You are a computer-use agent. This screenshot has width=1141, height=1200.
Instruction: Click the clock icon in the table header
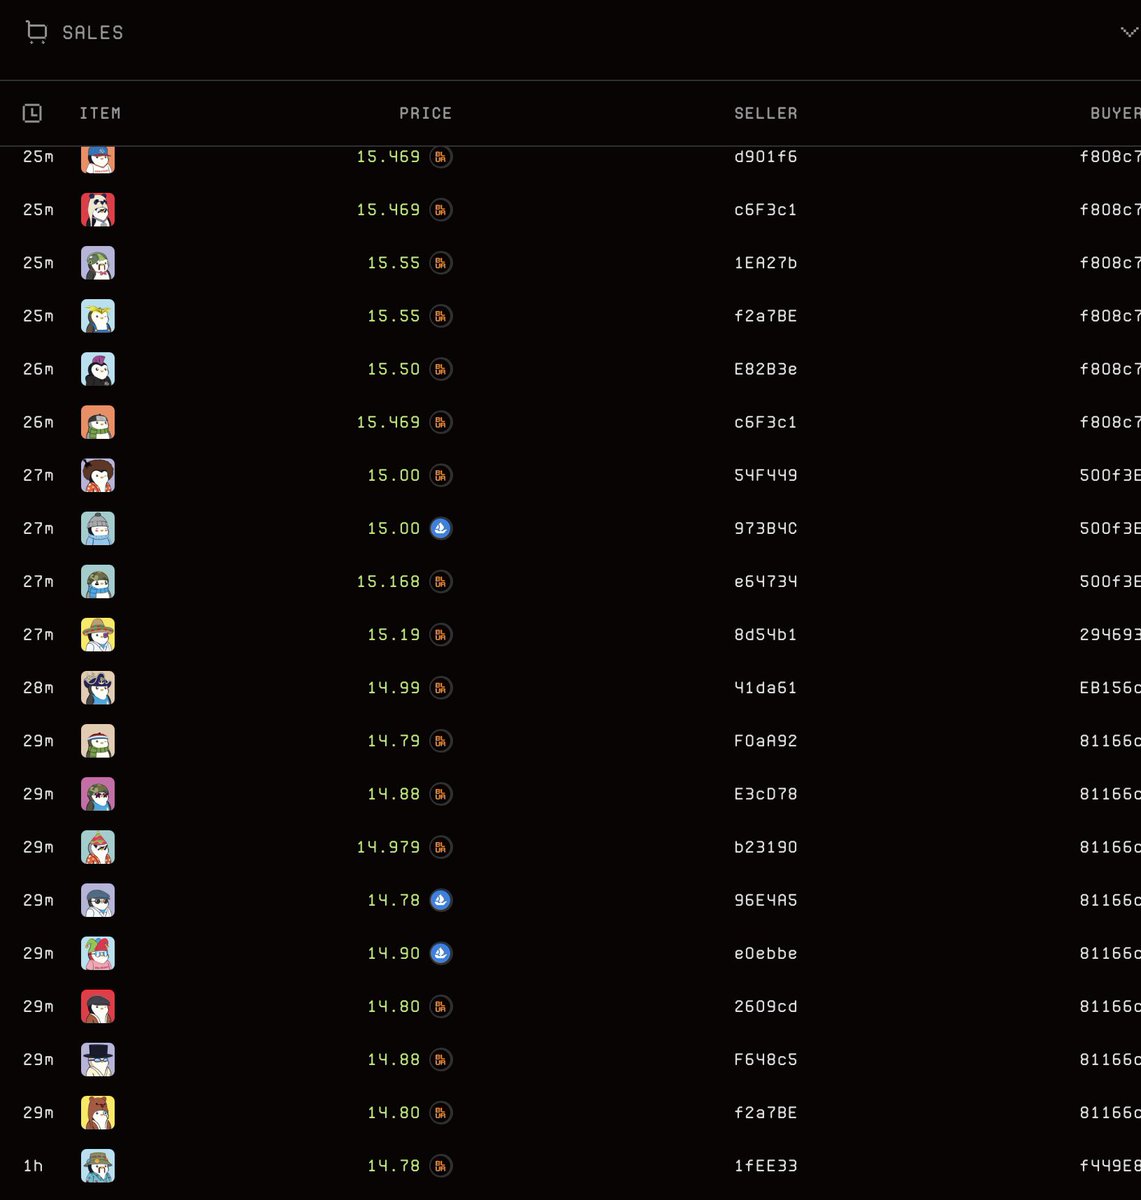pos(32,113)
